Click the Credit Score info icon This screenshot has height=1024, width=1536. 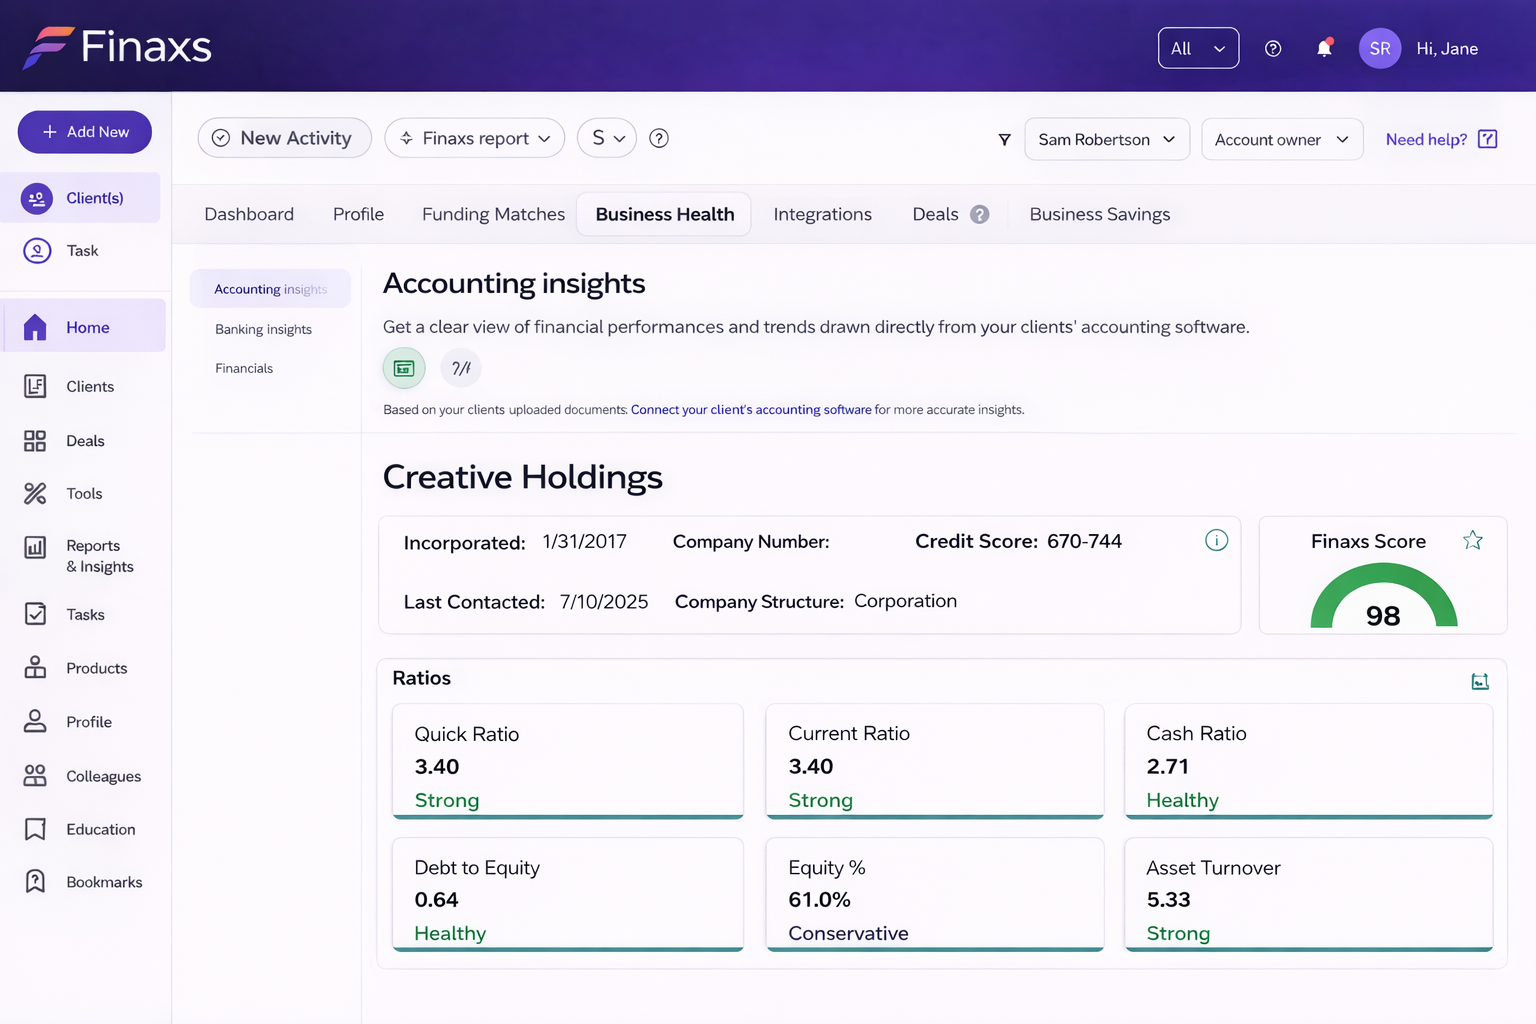coord(1216,540)
